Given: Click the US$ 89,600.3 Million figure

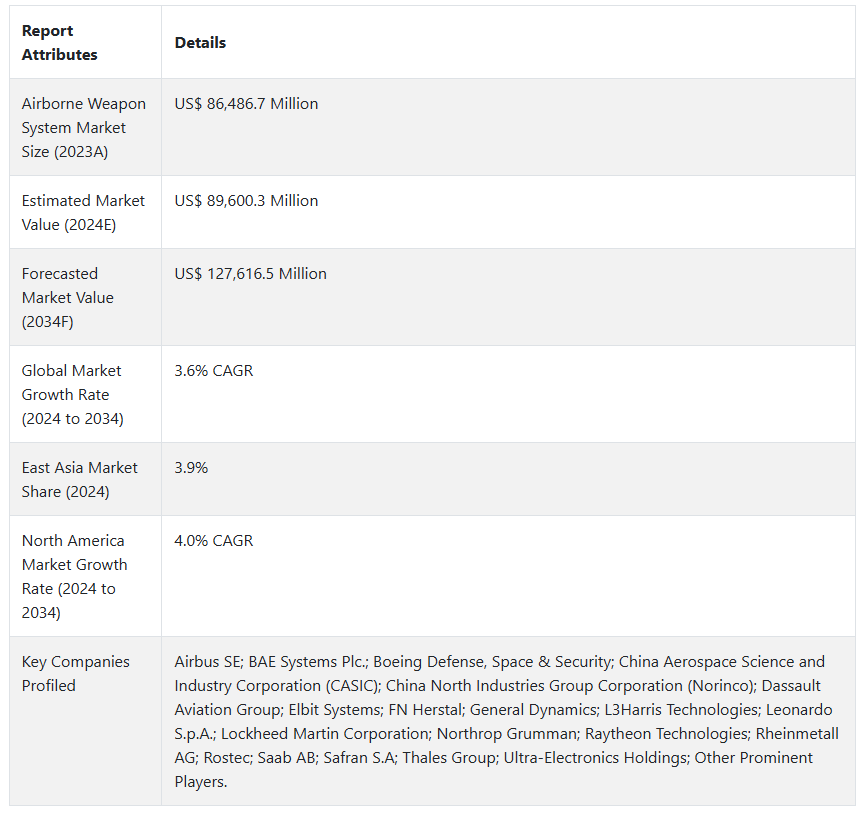Looking at the screenshot, I should point(246,201).
